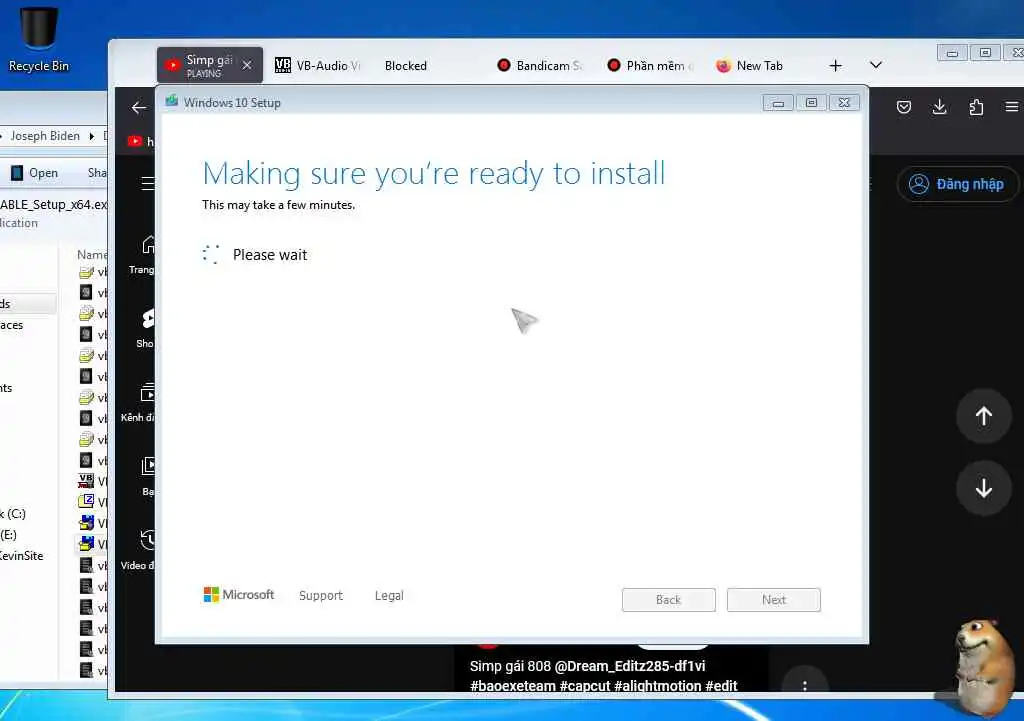
Task: Open a new browser tab with plus
Action: 835,65
